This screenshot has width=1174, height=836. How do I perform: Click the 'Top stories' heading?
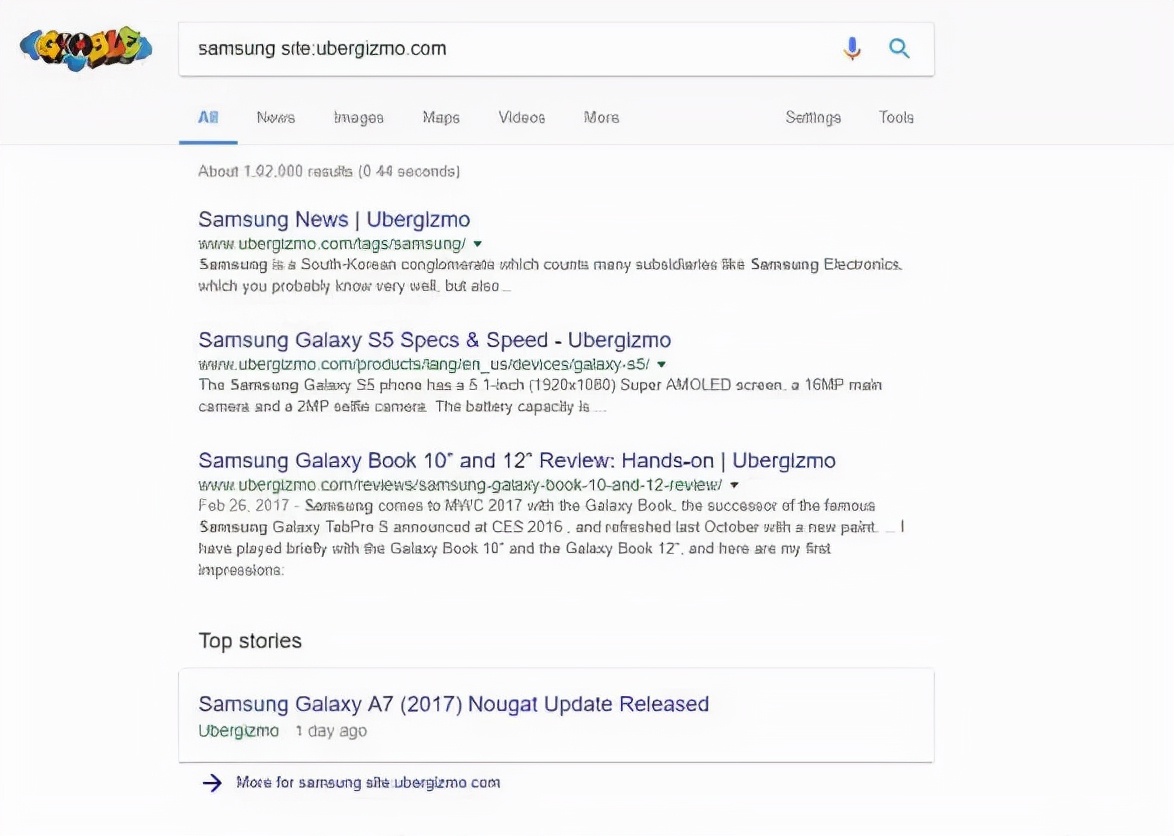click(250, 641)
